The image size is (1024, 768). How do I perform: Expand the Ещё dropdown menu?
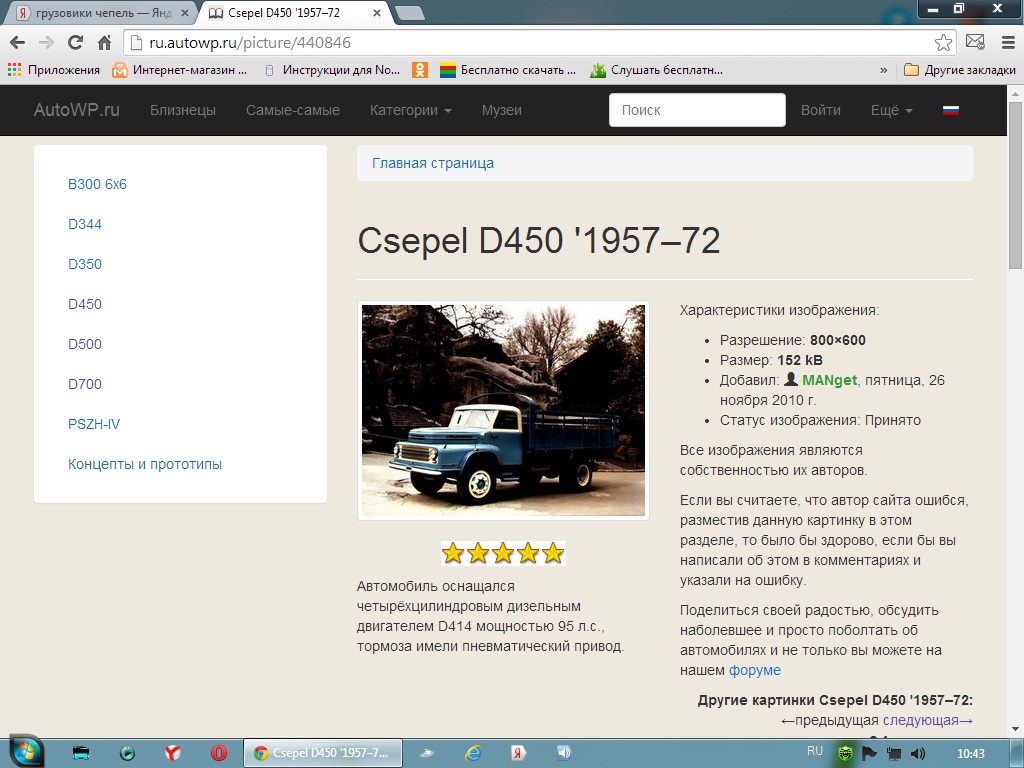point(891,110)
